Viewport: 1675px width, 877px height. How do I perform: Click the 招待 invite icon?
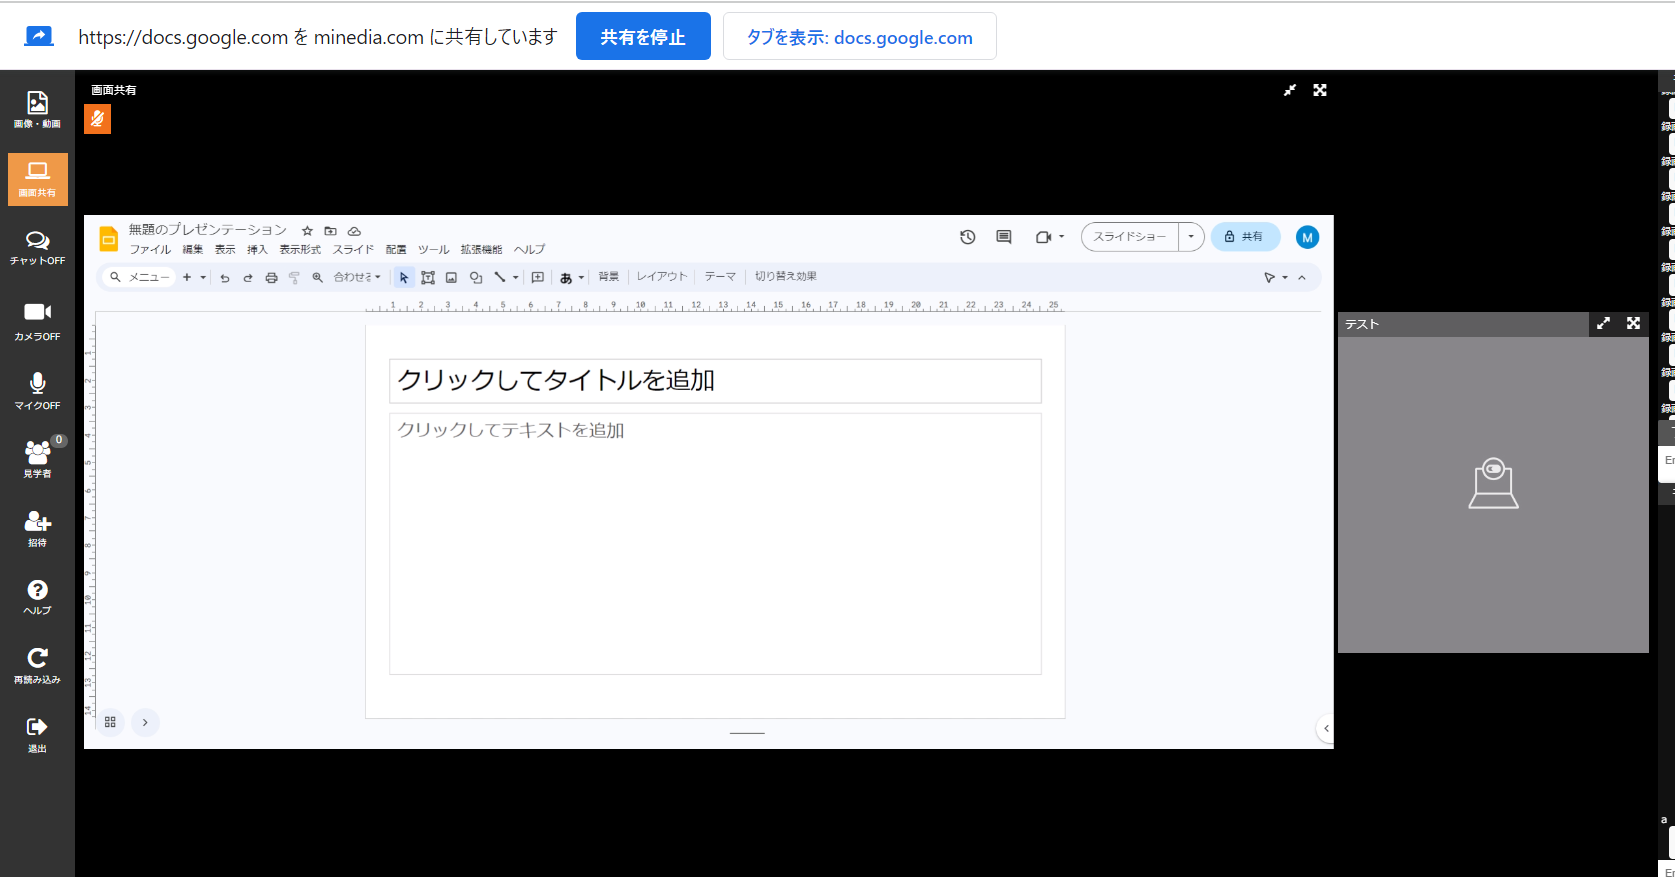pyautogui.click(x=37, y=527)
